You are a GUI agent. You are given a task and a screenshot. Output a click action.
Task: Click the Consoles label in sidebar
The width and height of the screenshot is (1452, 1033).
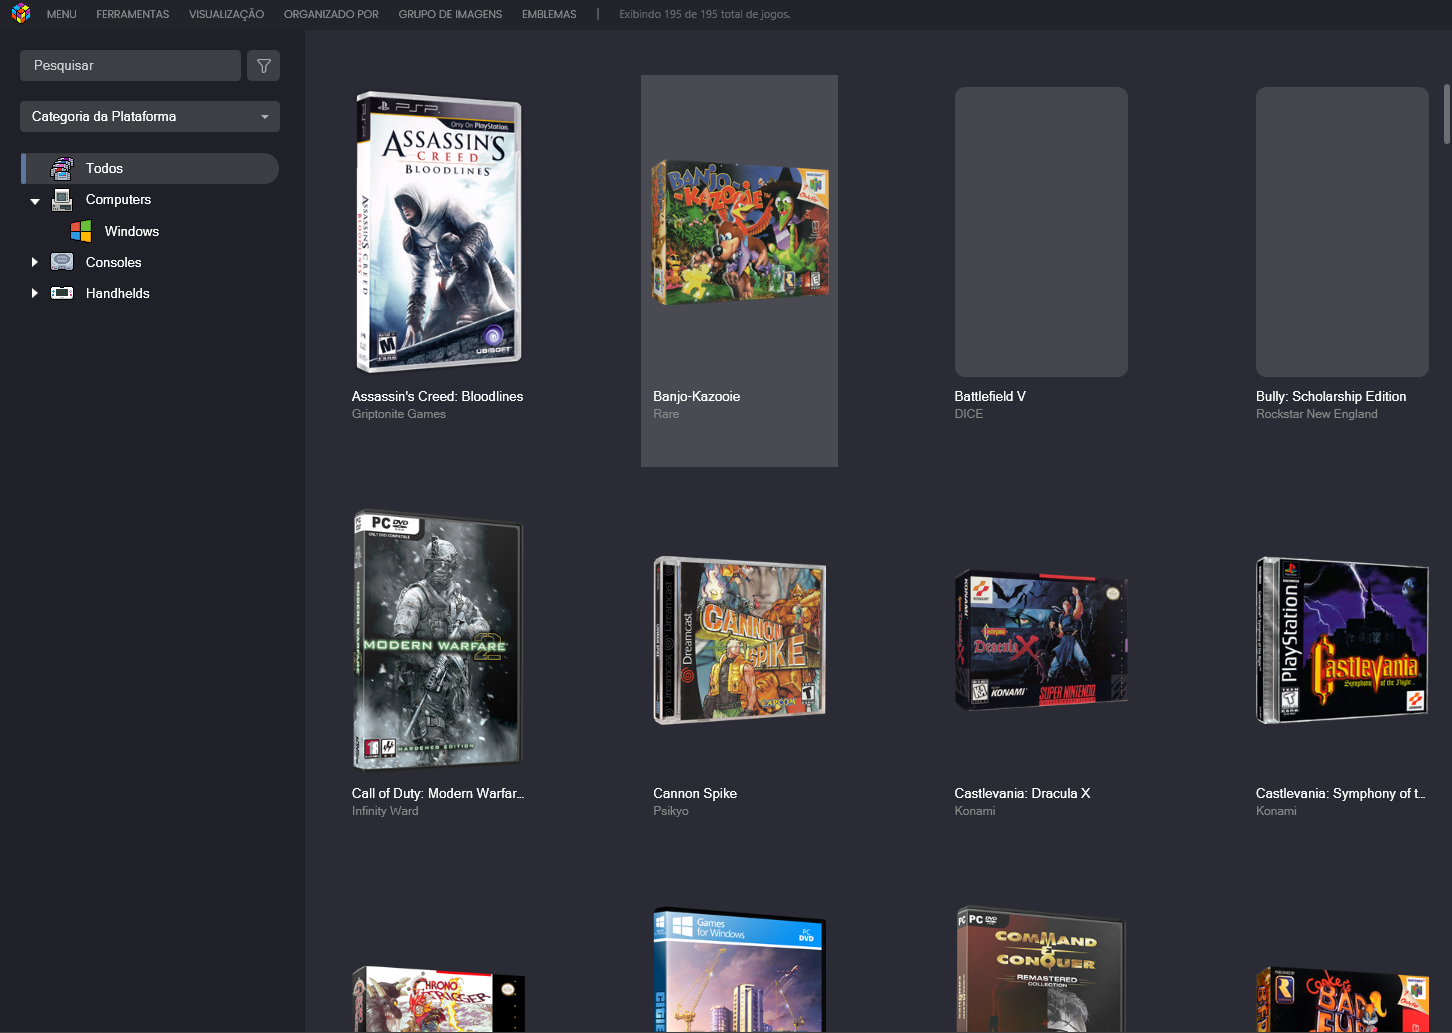coord(113,262)
